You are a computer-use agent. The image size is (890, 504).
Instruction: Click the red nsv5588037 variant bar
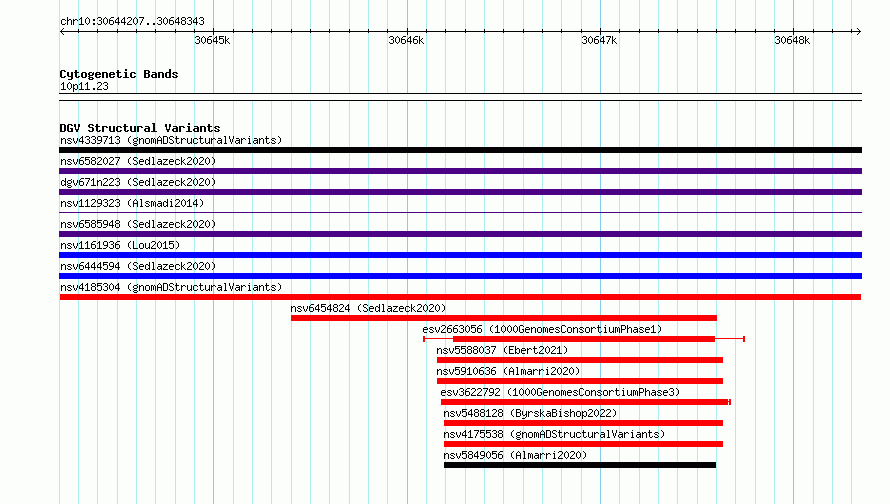(580, 360)
